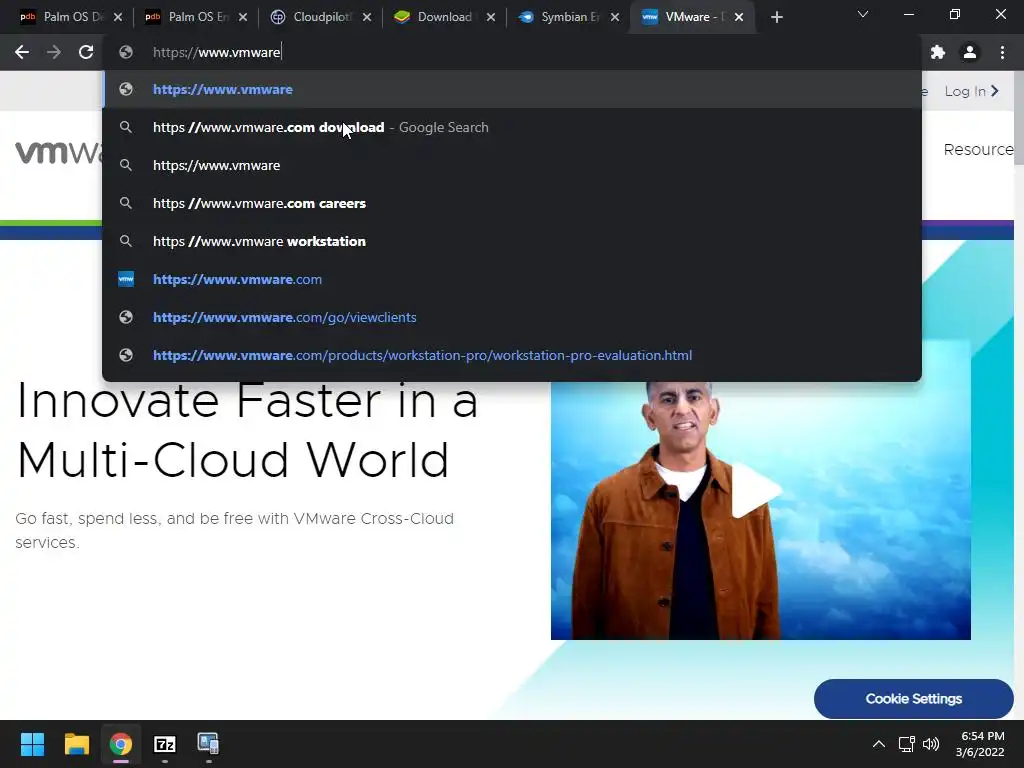Viewport: 1024px width, 768px height.
Task: Open 7-Zip from the taskbar
Action: tap(165, 744)
